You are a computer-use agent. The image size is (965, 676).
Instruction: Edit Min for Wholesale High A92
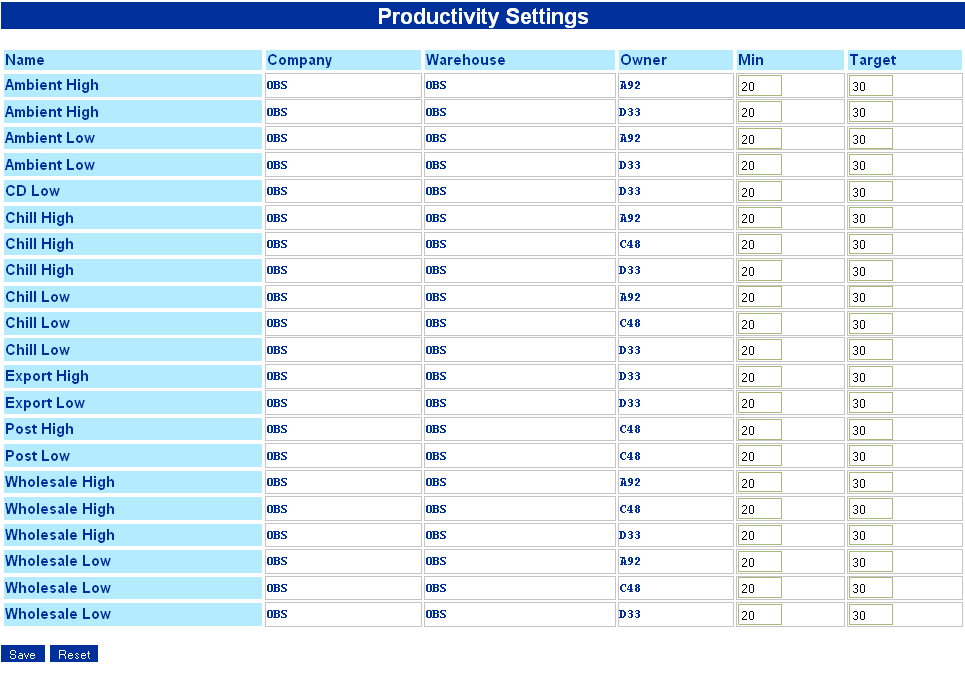tap(759, 483)
